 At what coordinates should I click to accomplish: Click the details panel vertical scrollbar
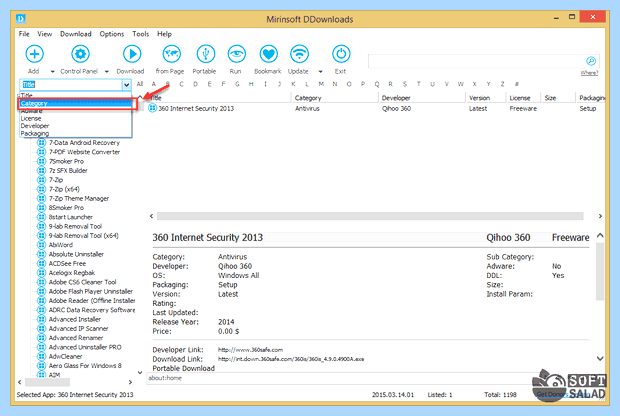[x=600, y=272]
